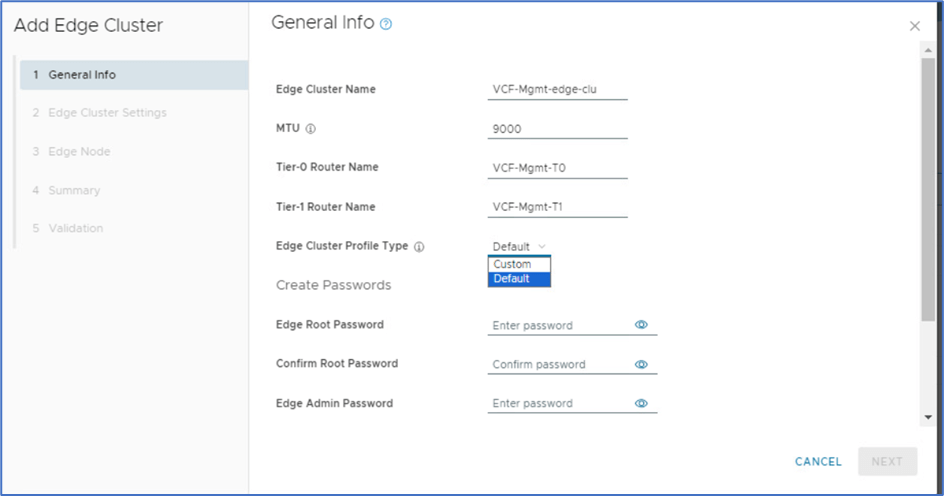Click the General Info help icon

click(386, 24)
